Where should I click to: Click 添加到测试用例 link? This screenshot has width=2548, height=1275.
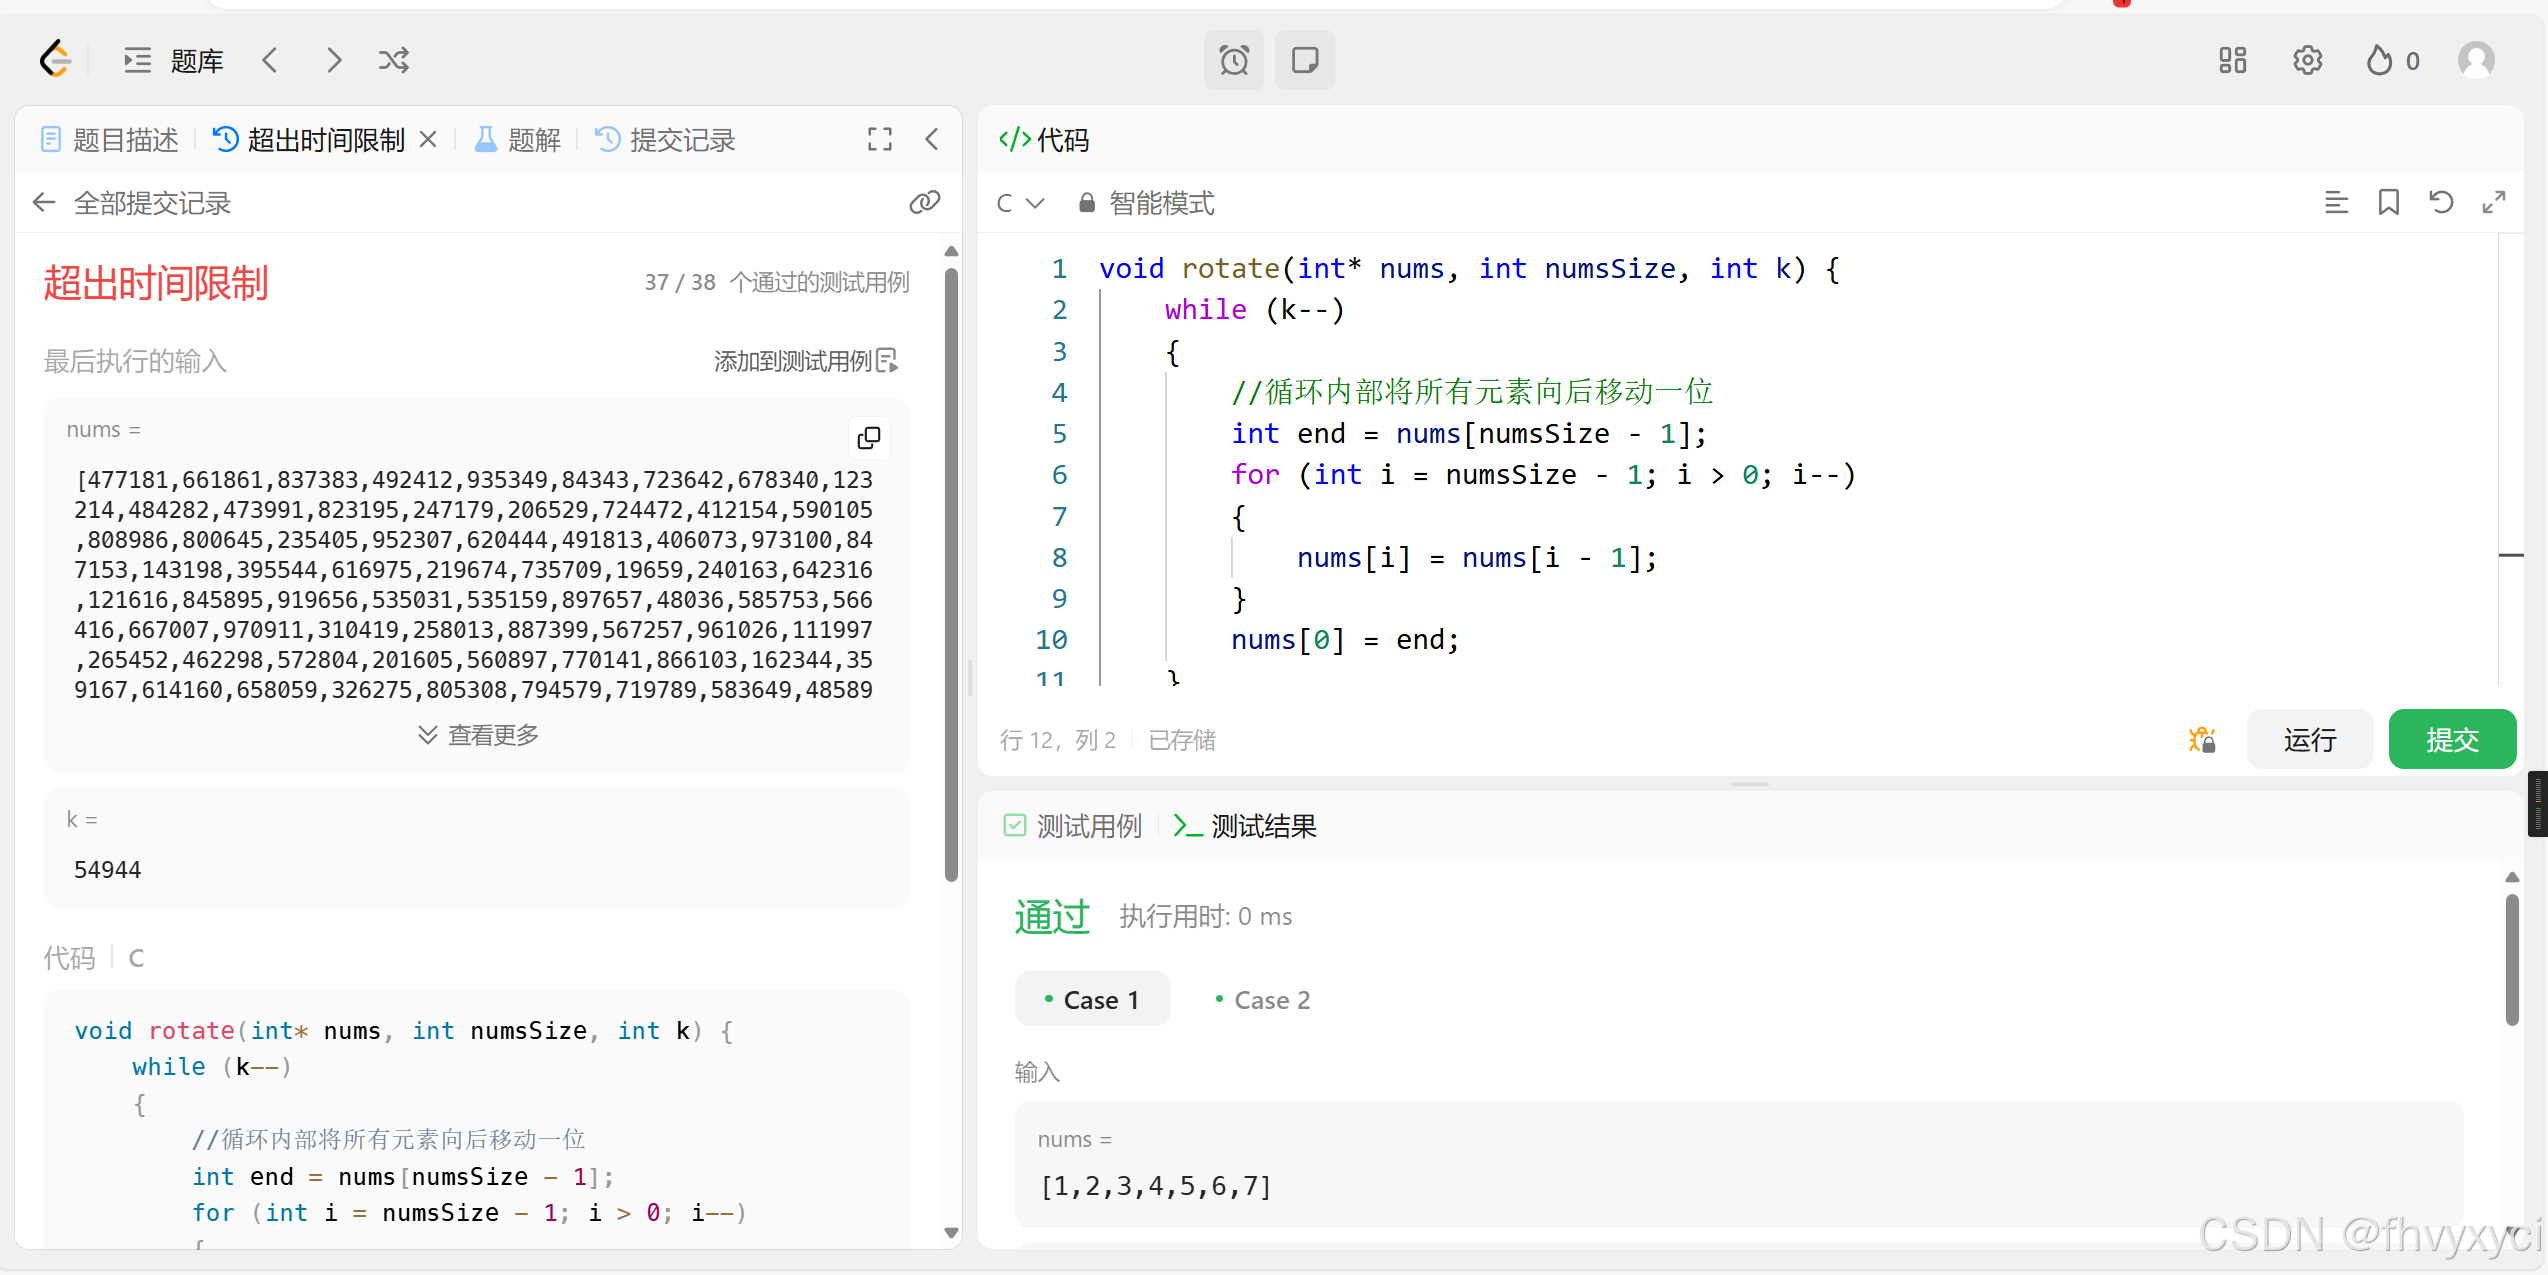pos(806,361)
